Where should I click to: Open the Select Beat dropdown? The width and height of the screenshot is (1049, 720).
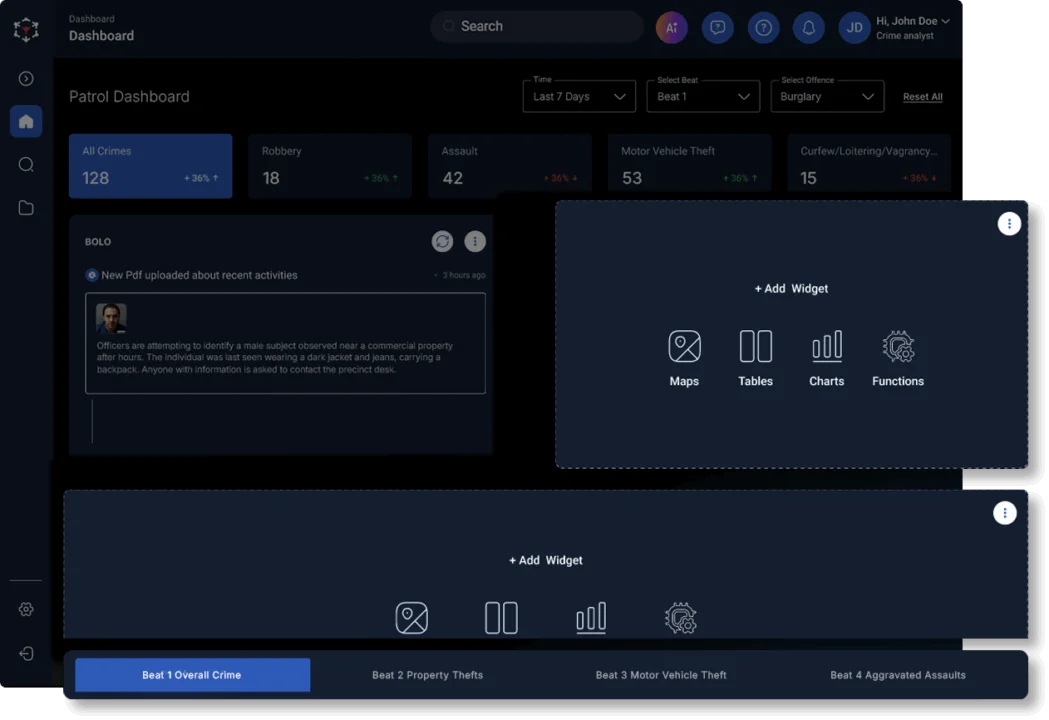[703, 97]
